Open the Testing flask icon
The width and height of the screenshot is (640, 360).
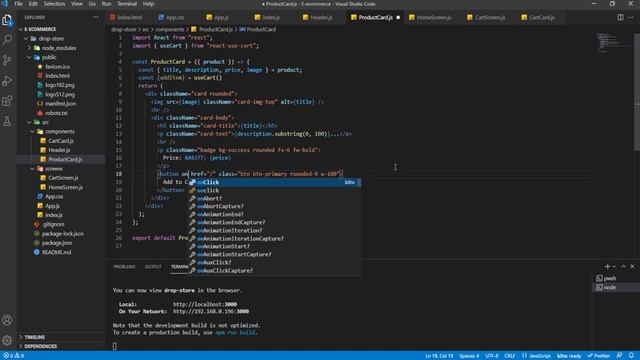[7, 121]
